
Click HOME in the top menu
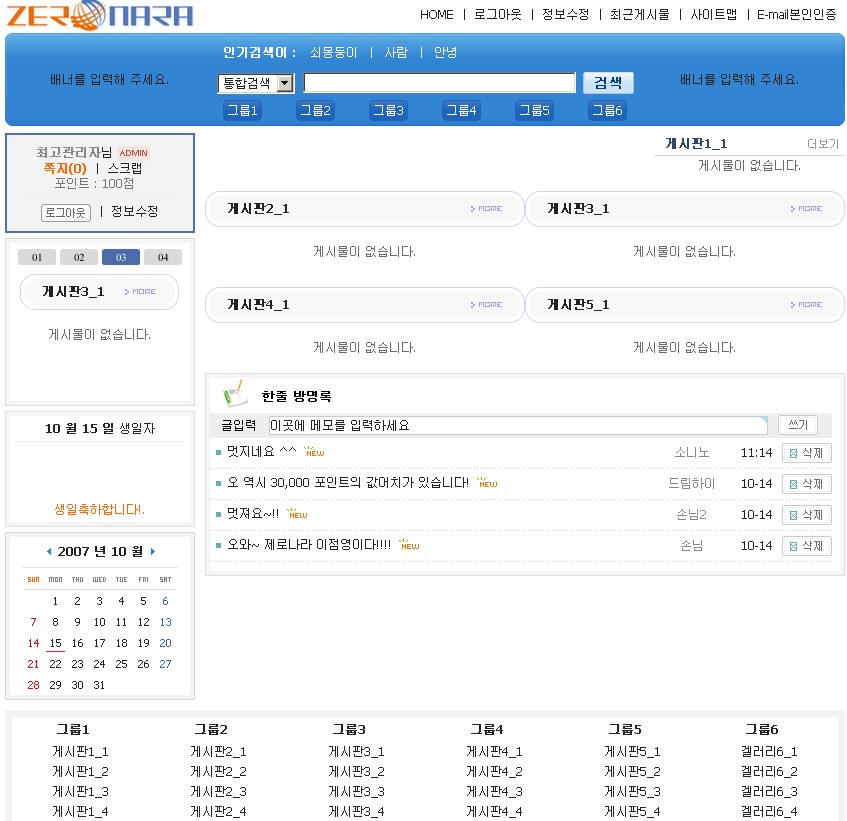click(436, 15)
